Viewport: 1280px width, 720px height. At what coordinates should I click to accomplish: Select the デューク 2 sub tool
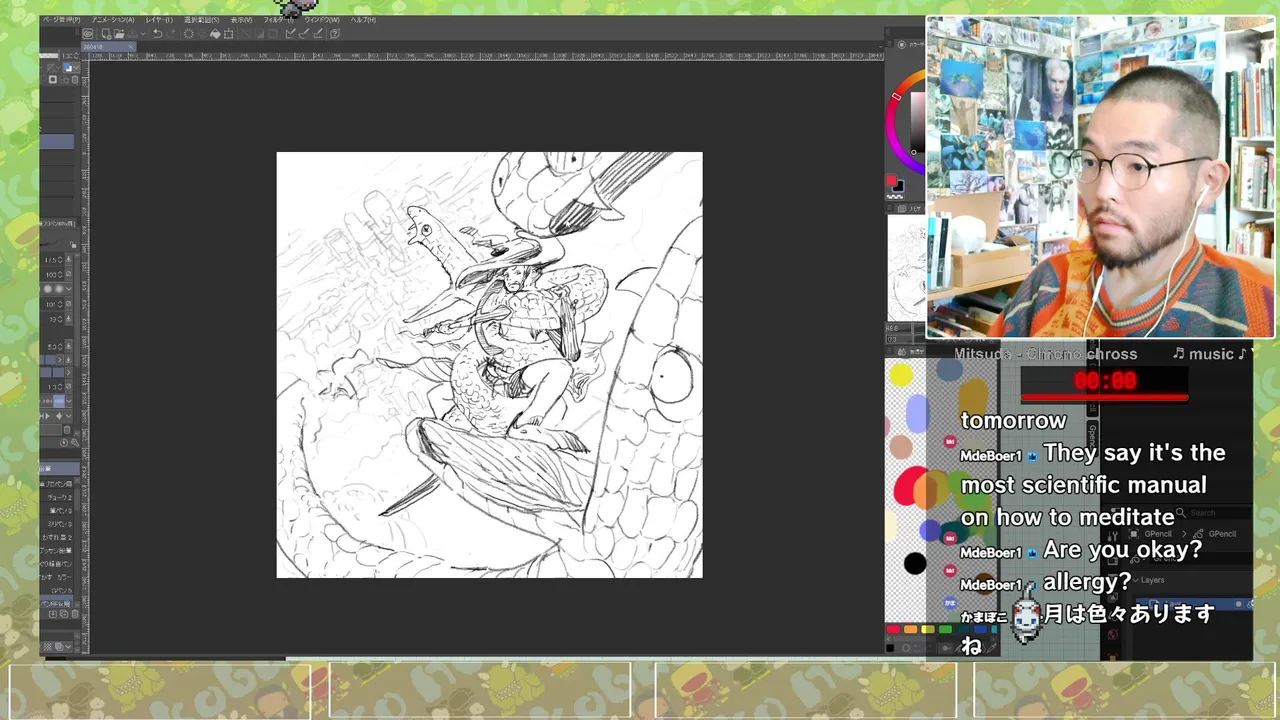tap(57, 497)
